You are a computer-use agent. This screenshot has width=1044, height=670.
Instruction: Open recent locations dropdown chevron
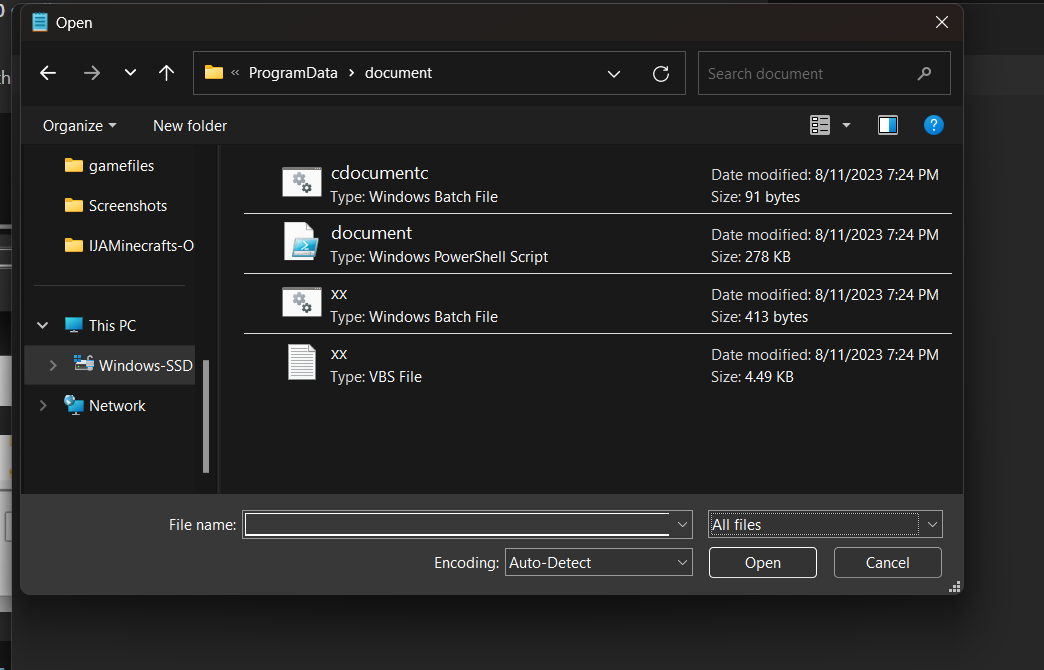(130, 73)
